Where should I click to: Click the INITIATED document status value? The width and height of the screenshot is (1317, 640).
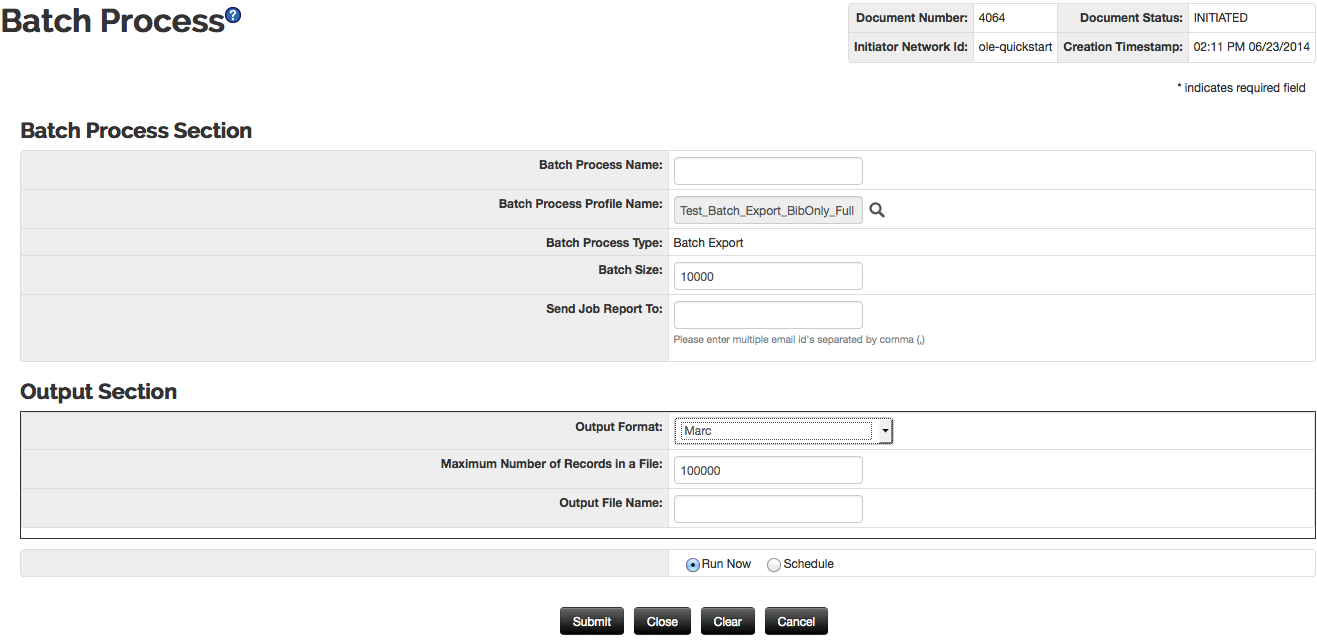(1220, 18)
